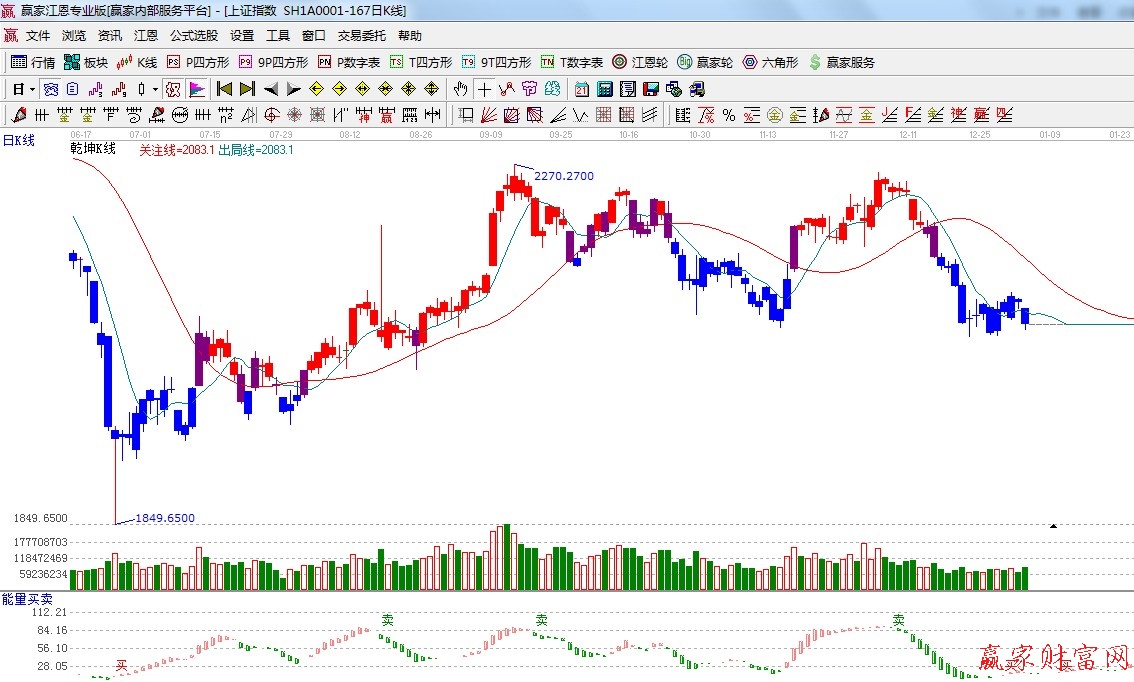1134x682 pixels.
Task: Expand the 日 period dropdown arrow
Action: 32,89
